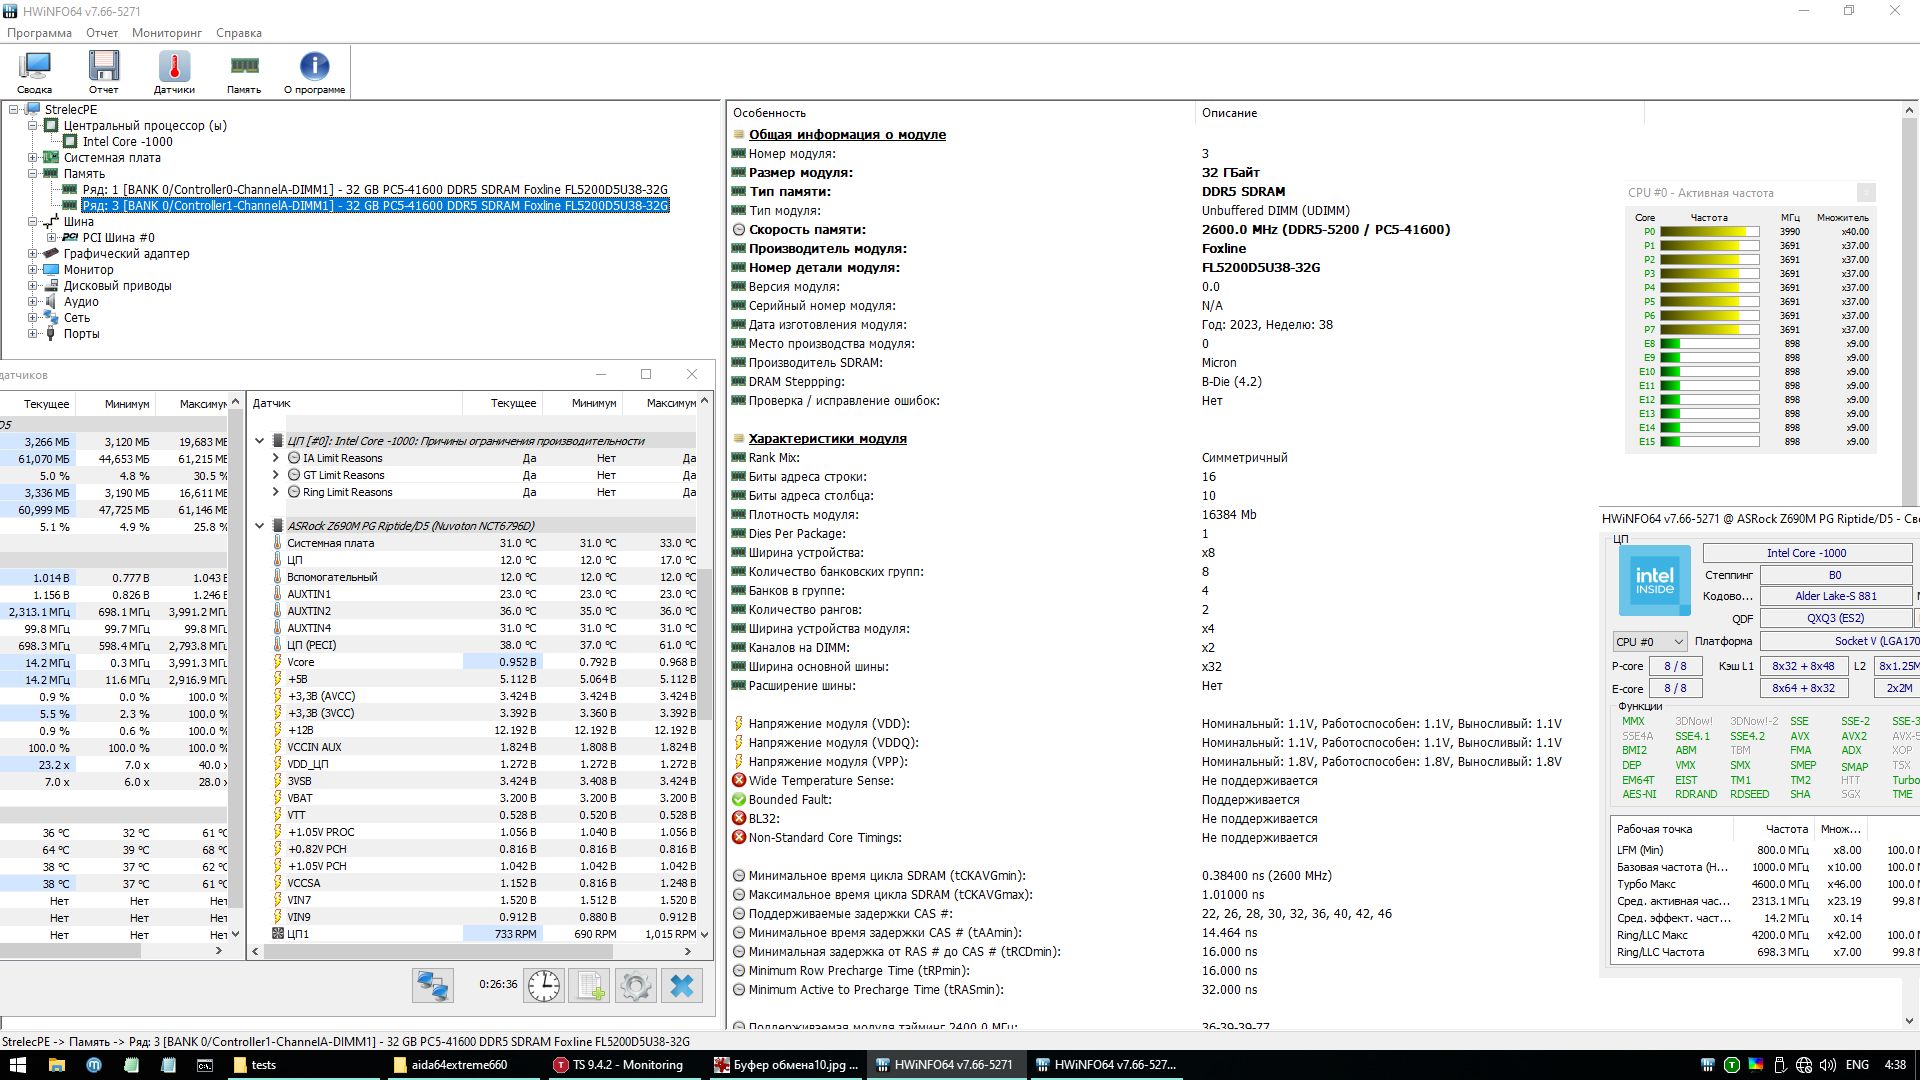
Task: Switch to aida64extreme660 taskbar window
Action: tap(459, 1065)
